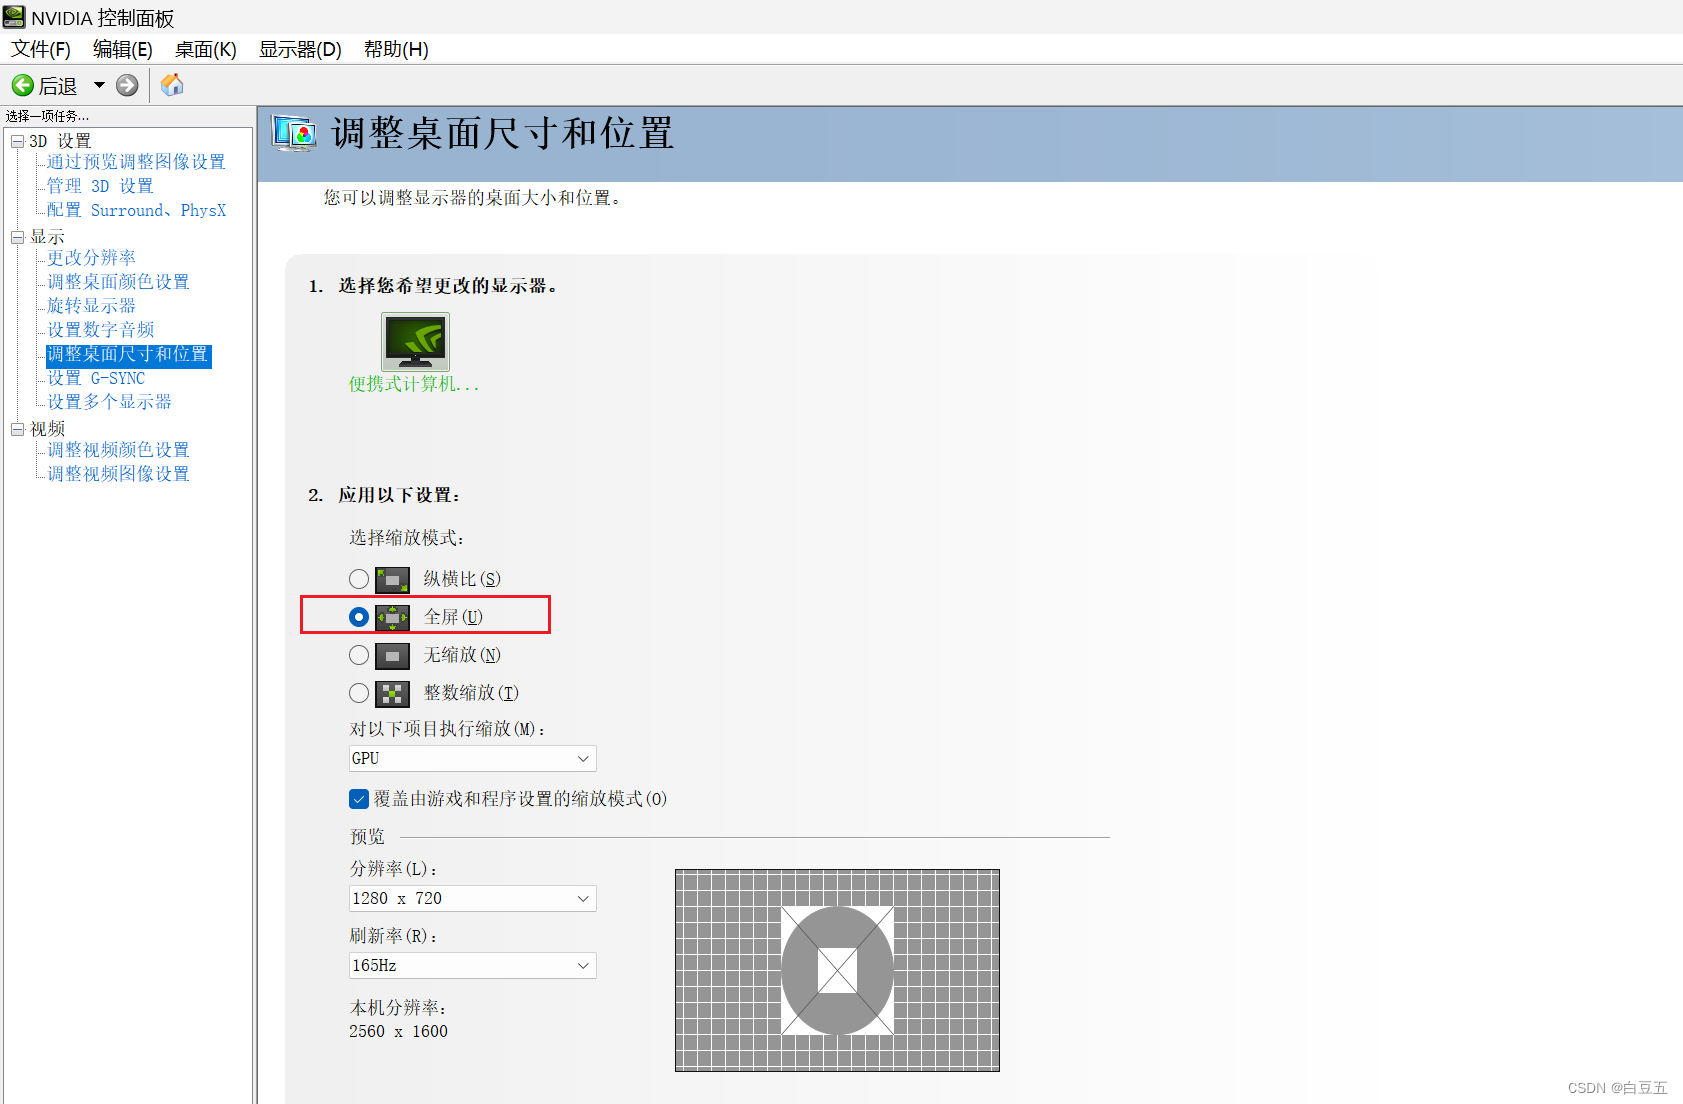Toggle 覆盖由游戏和程序设置的缩放模式 checkbox
Screen dimensions: 1683x1104
pyautogui.click(x=359, y=798)
